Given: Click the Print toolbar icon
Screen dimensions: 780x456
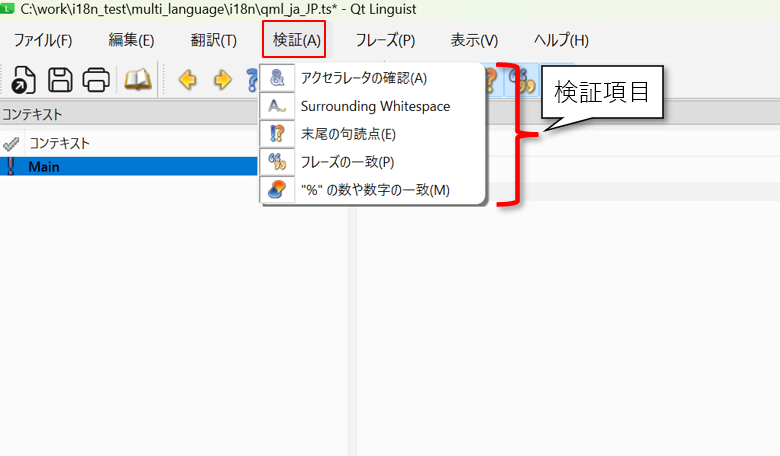Looking at the screenshot, I should (96, 80).
